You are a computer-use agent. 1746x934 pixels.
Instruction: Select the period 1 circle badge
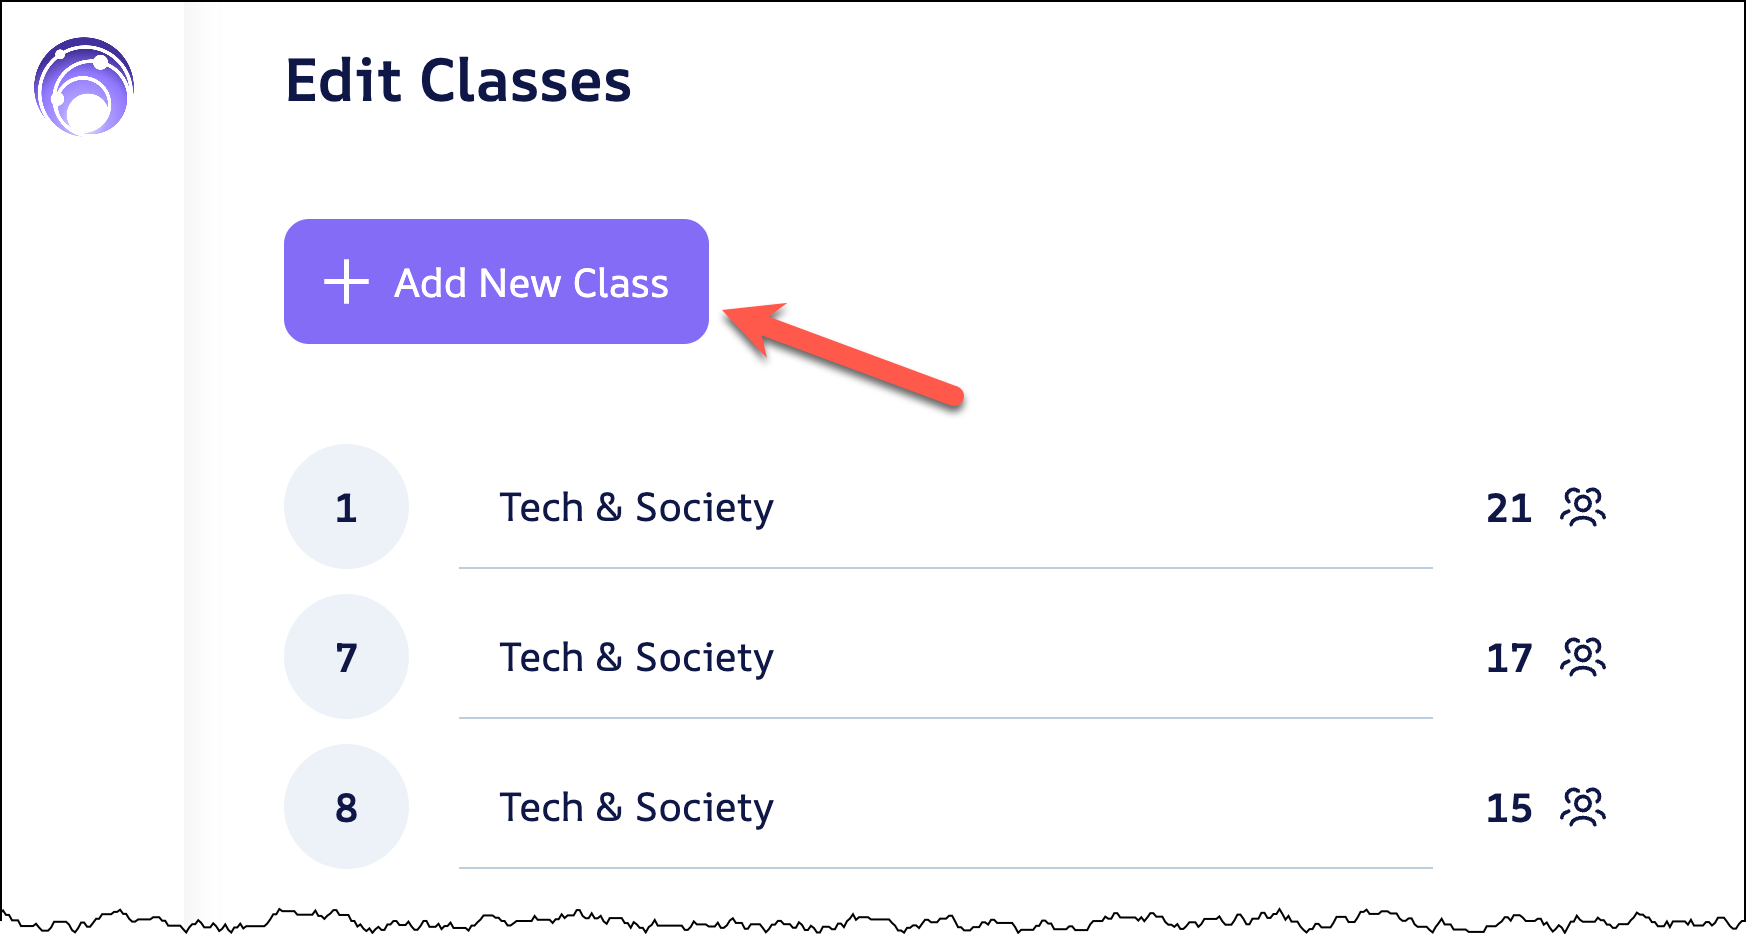(x=346, y=507)
